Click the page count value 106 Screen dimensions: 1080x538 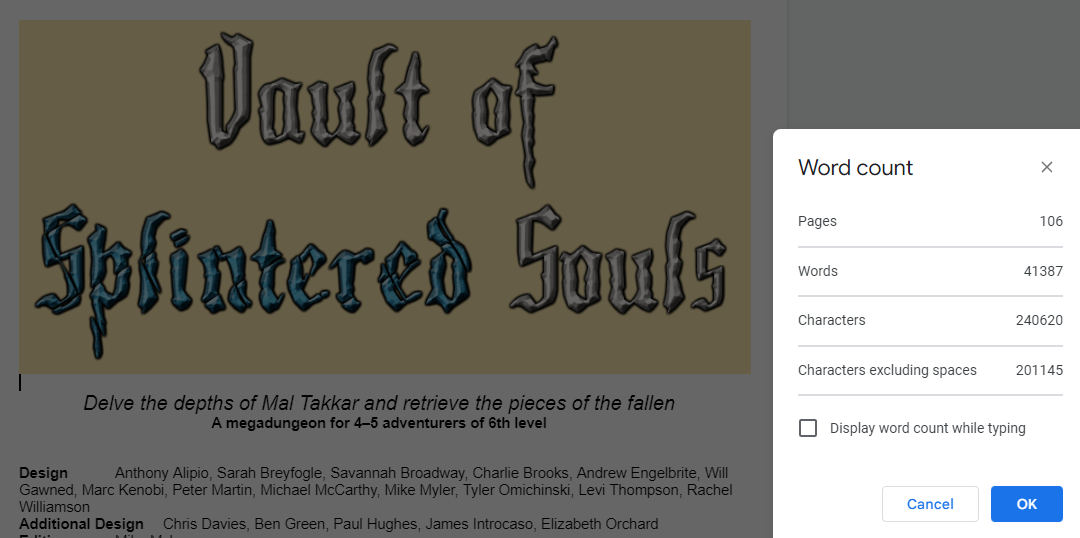point(1050,221)
